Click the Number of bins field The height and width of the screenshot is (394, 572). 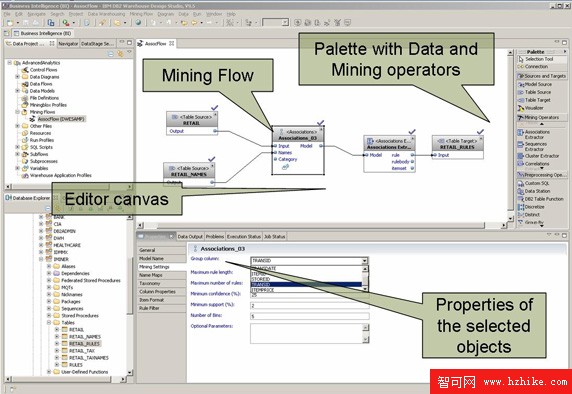[310, 316]
